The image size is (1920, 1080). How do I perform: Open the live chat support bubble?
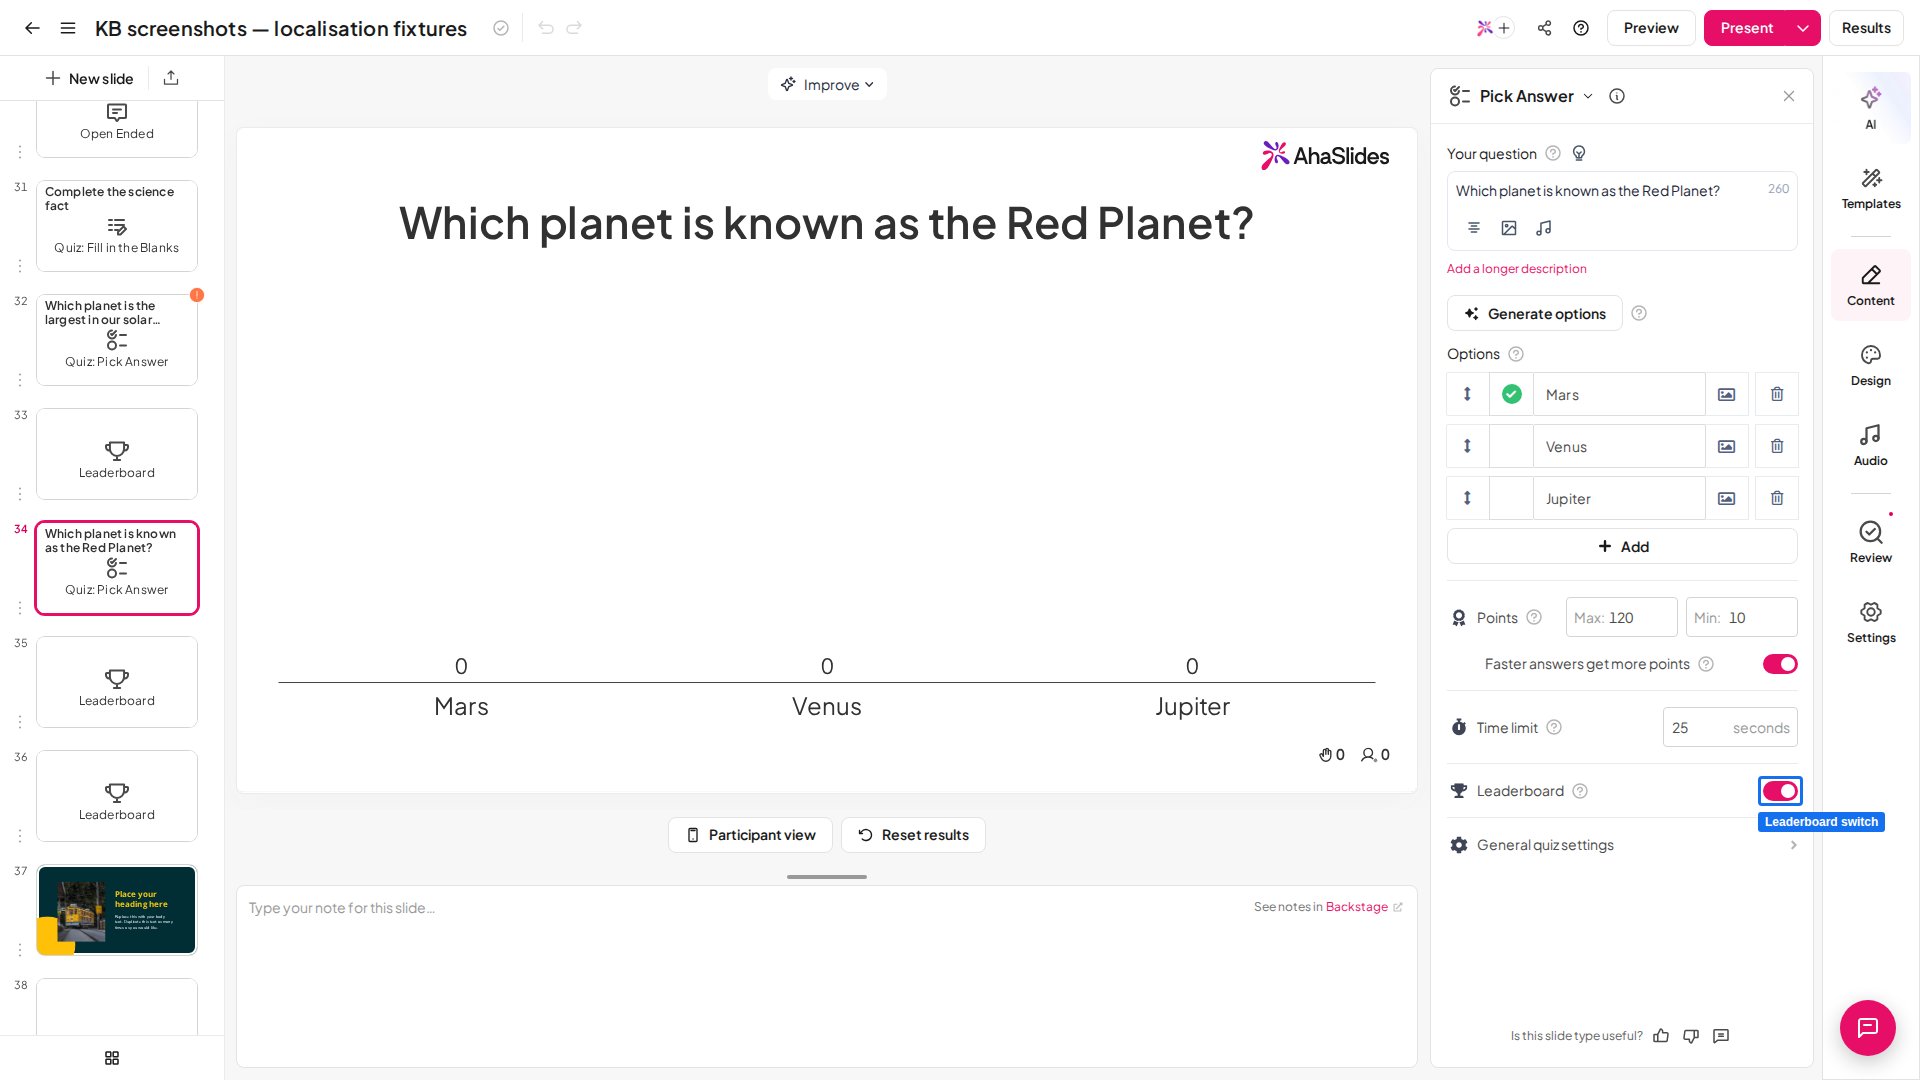pos(1867,1027)
